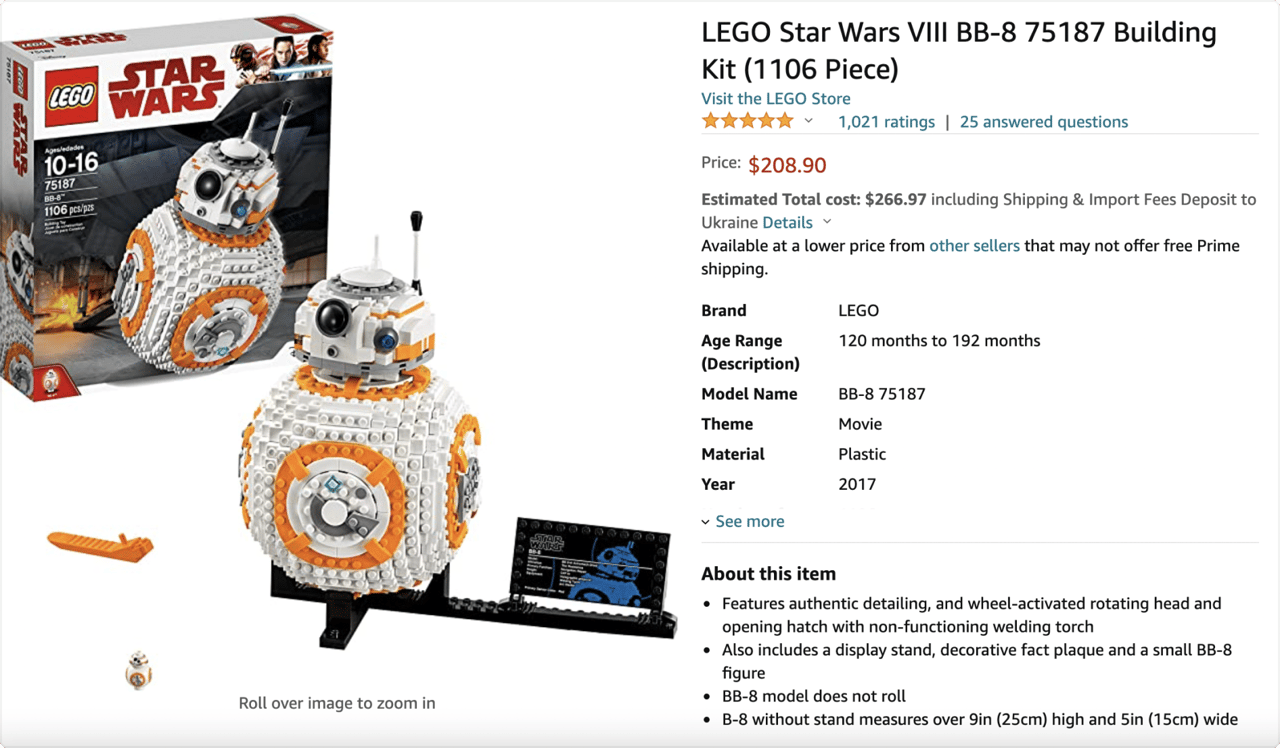This screenshot has width=1280, height=748.
Task: Click the Star Wars logo on the box
Action: (x=165, y=84)
